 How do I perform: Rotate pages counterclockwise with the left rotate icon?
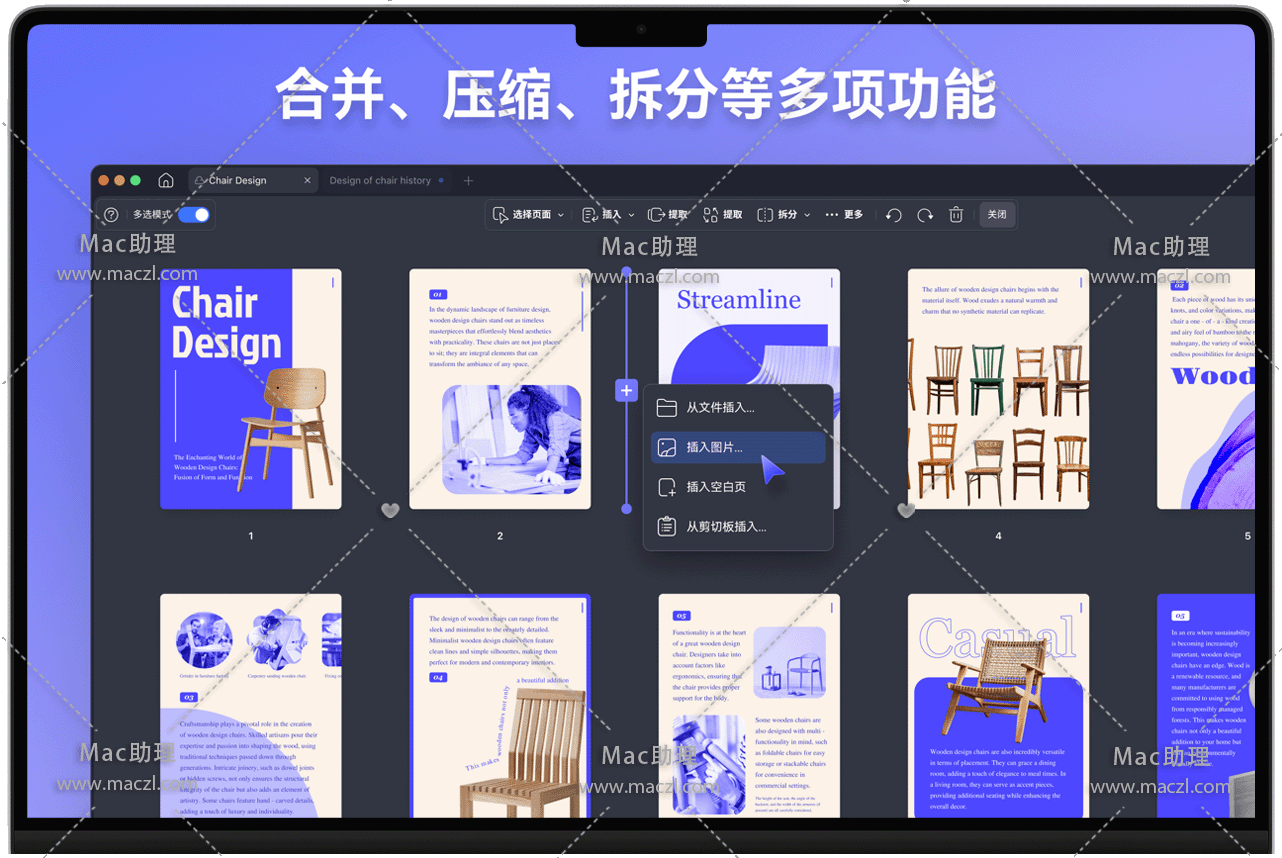[x=894, y=215]
